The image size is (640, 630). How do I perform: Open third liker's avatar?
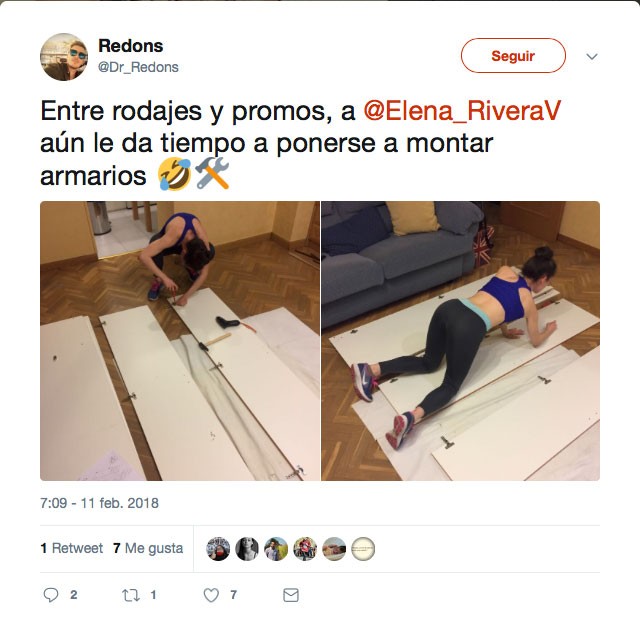[x=276, y=549]
